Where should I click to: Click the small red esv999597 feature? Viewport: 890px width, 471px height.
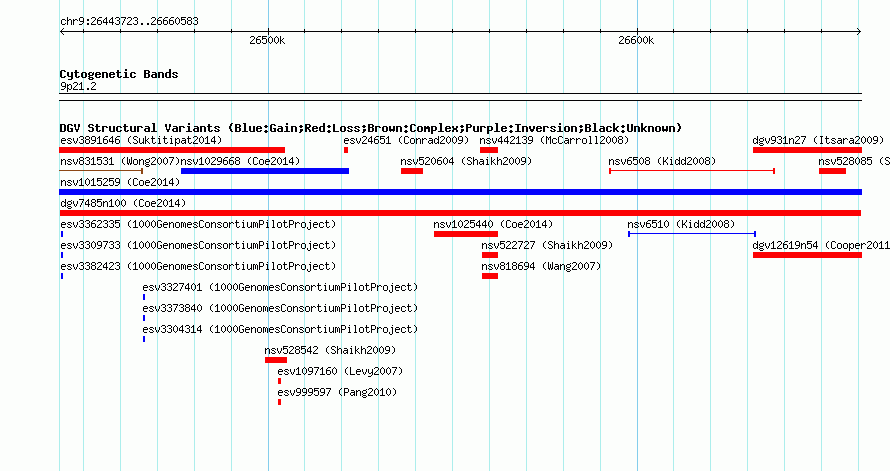279,402
